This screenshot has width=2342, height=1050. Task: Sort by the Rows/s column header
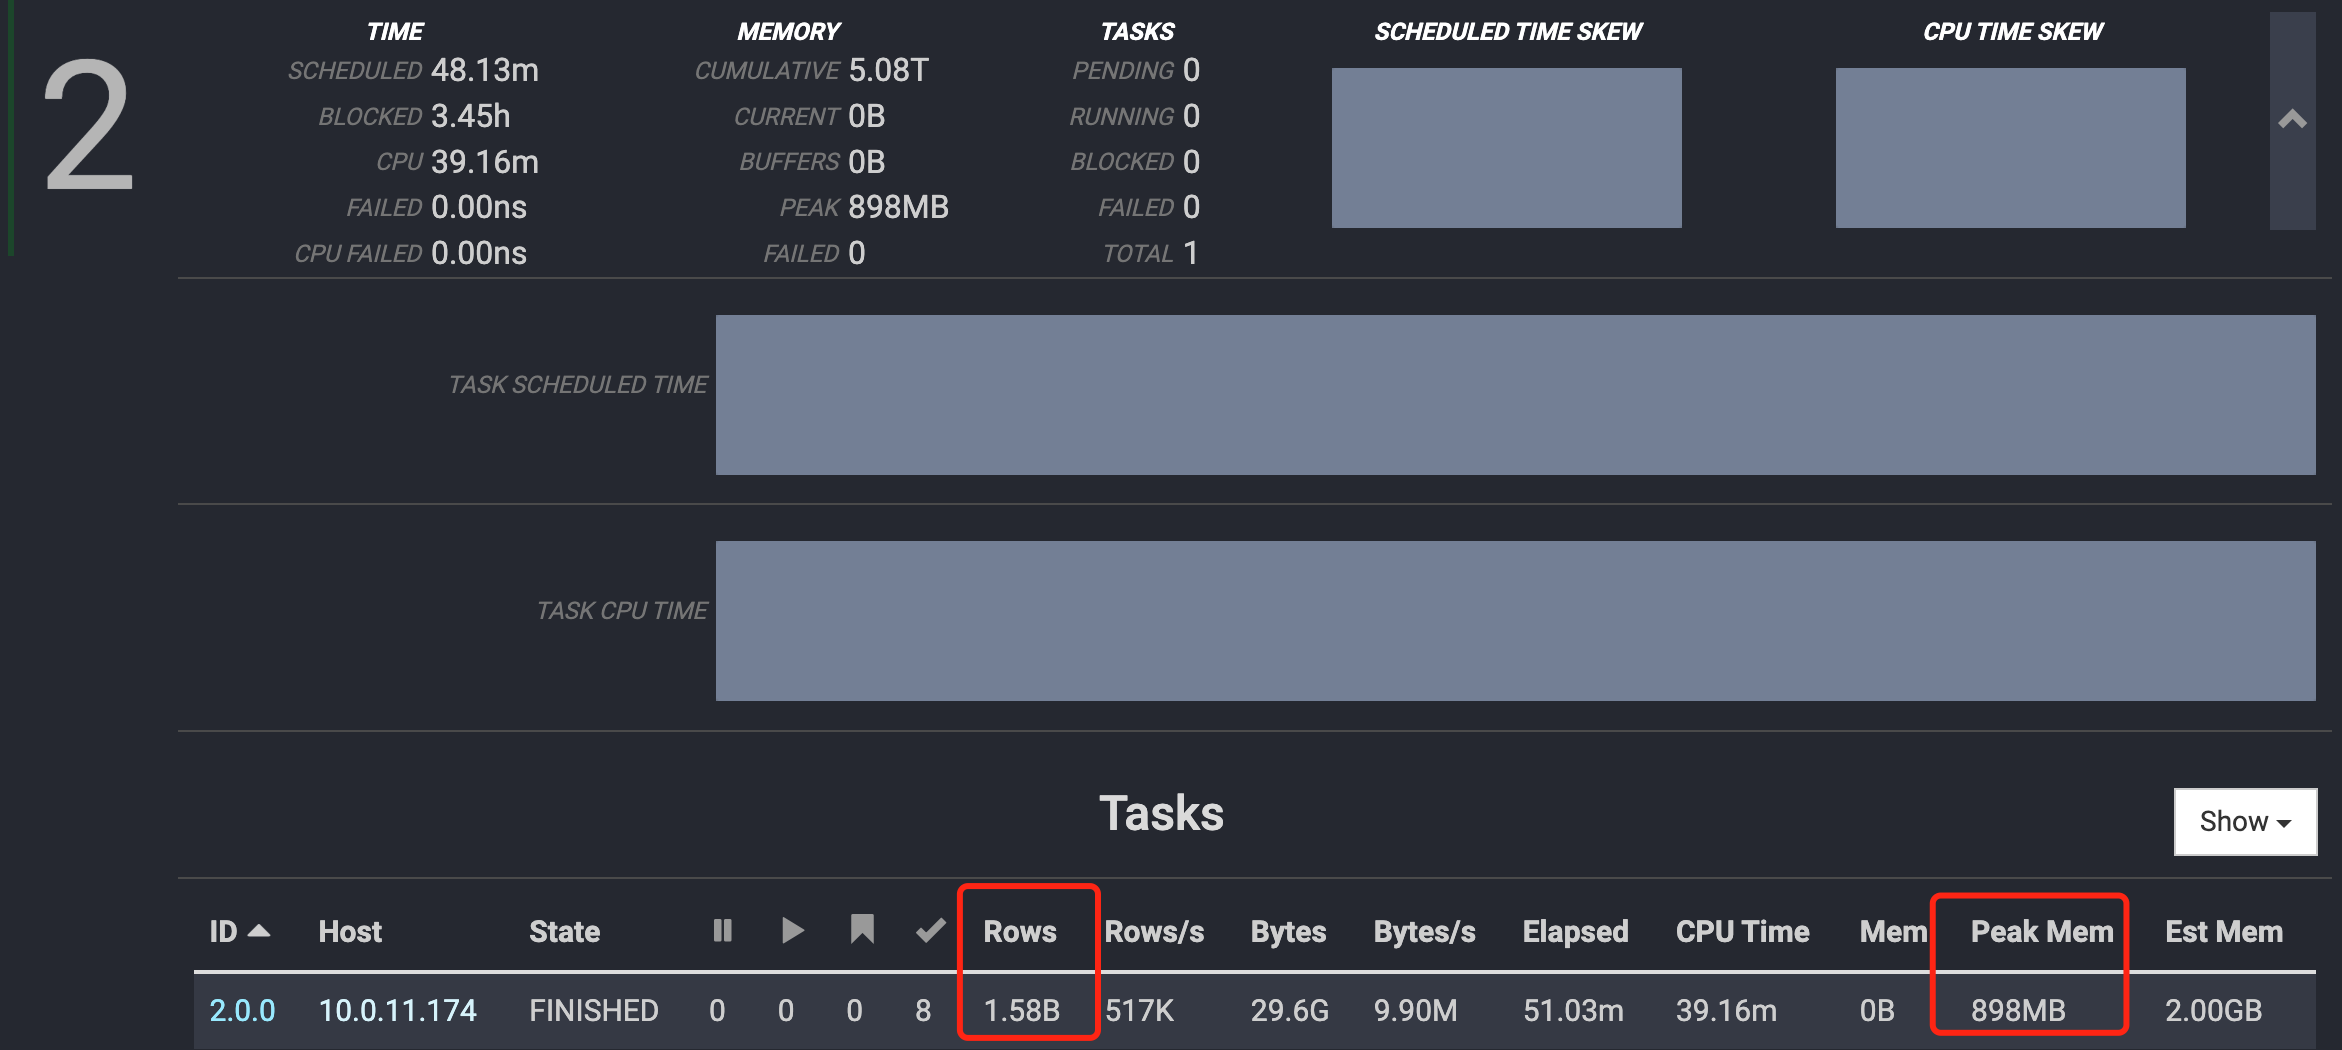pos(1154,931)
